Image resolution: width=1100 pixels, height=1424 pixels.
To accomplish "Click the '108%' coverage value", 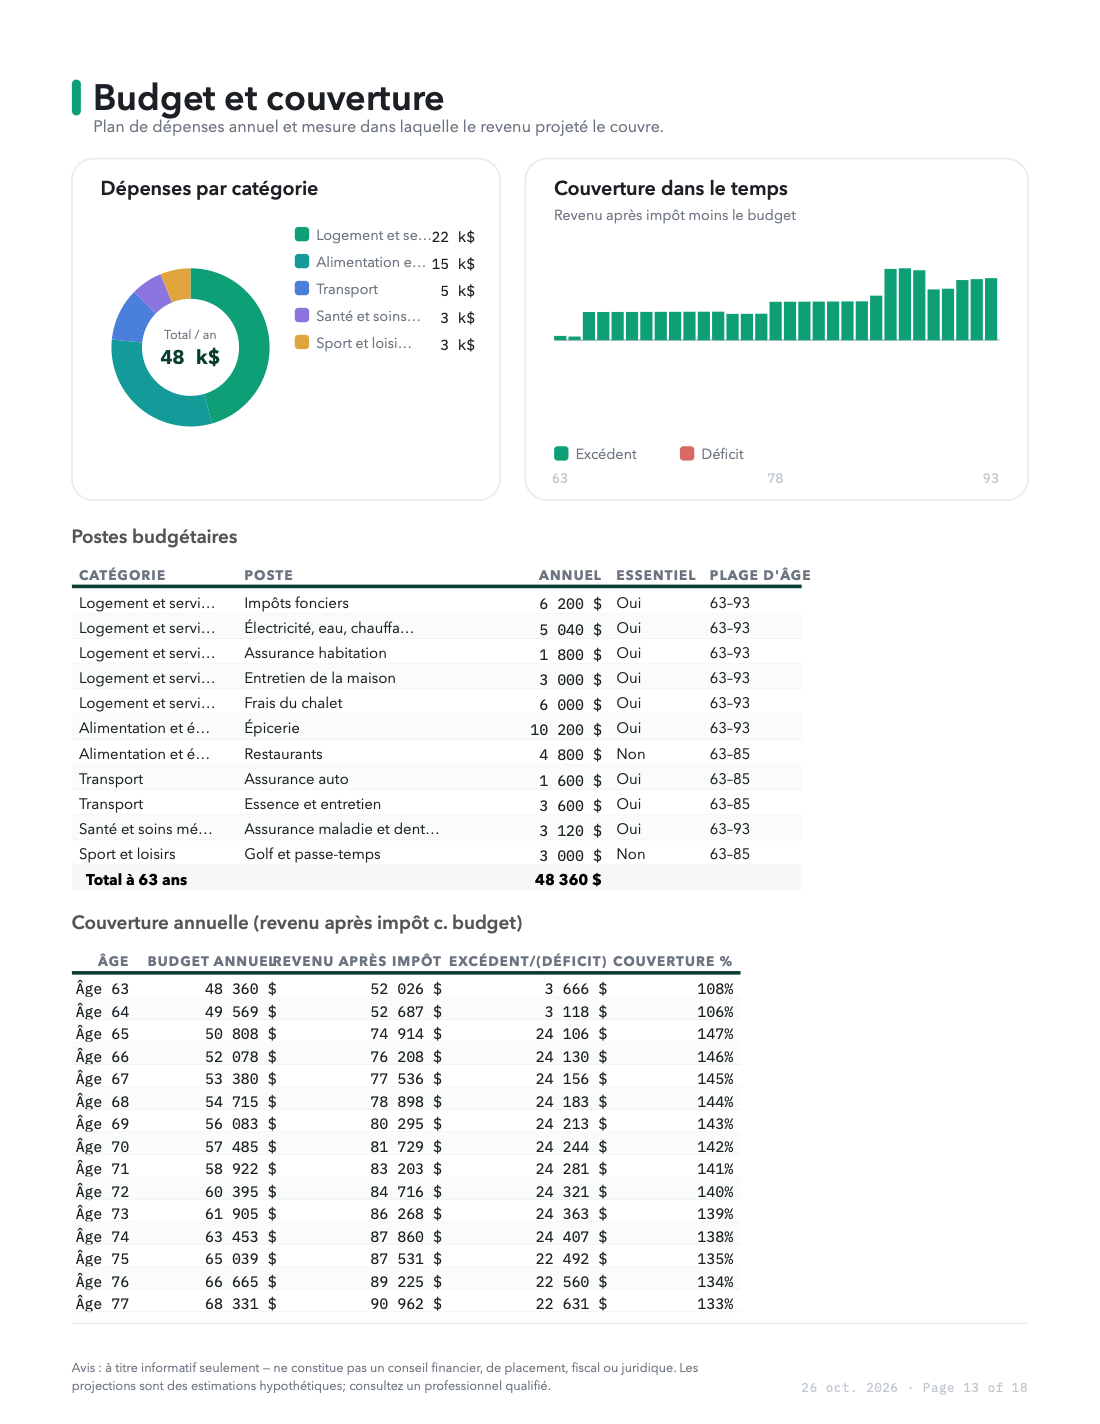I will (715, 989).
